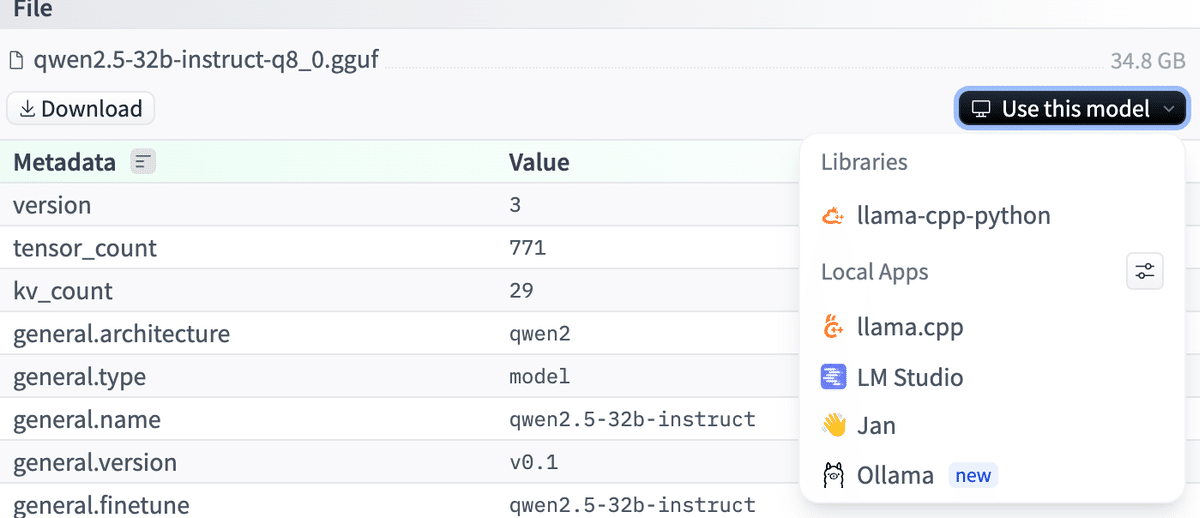Click the Ollama llama icon
Image resolution: width=1200 pixels, height=518 pixels.
tap(833, 476)
